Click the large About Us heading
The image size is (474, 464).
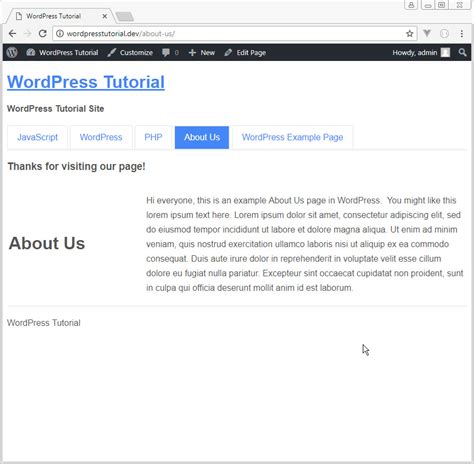[47, 243]
